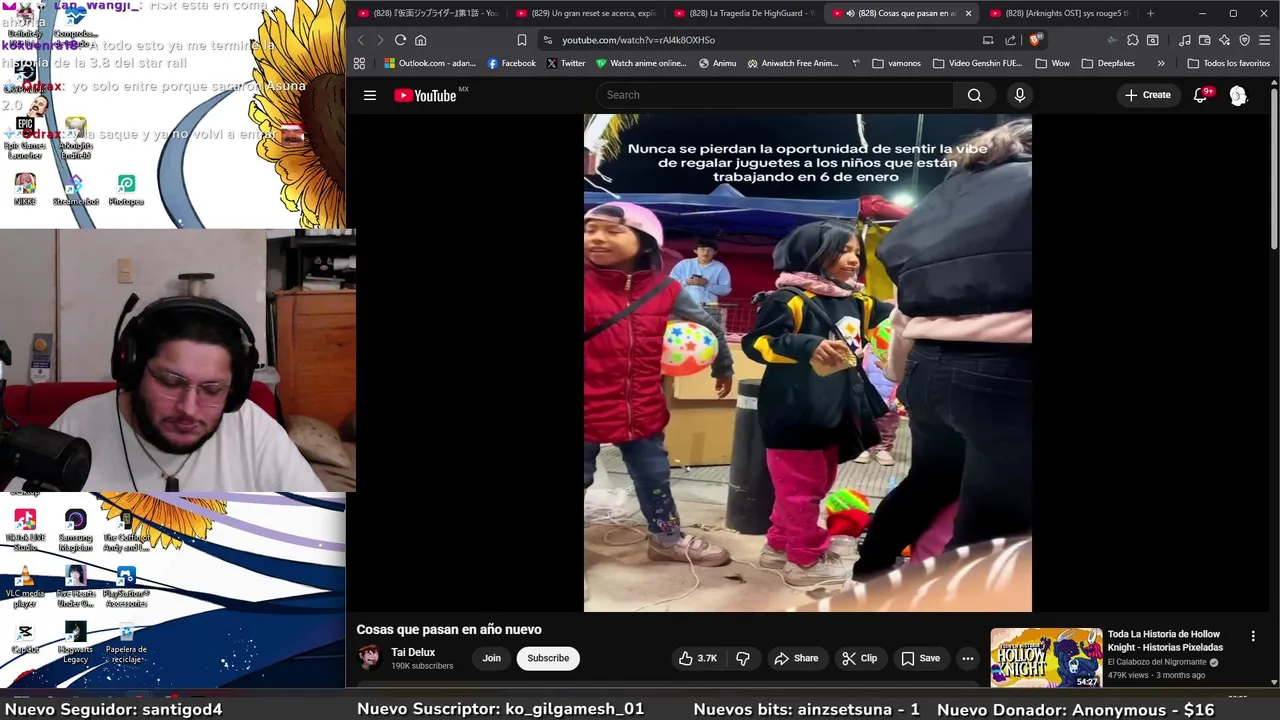Reload the page in browser toolbar
The image size is (1280, 720).
(400, 40)
